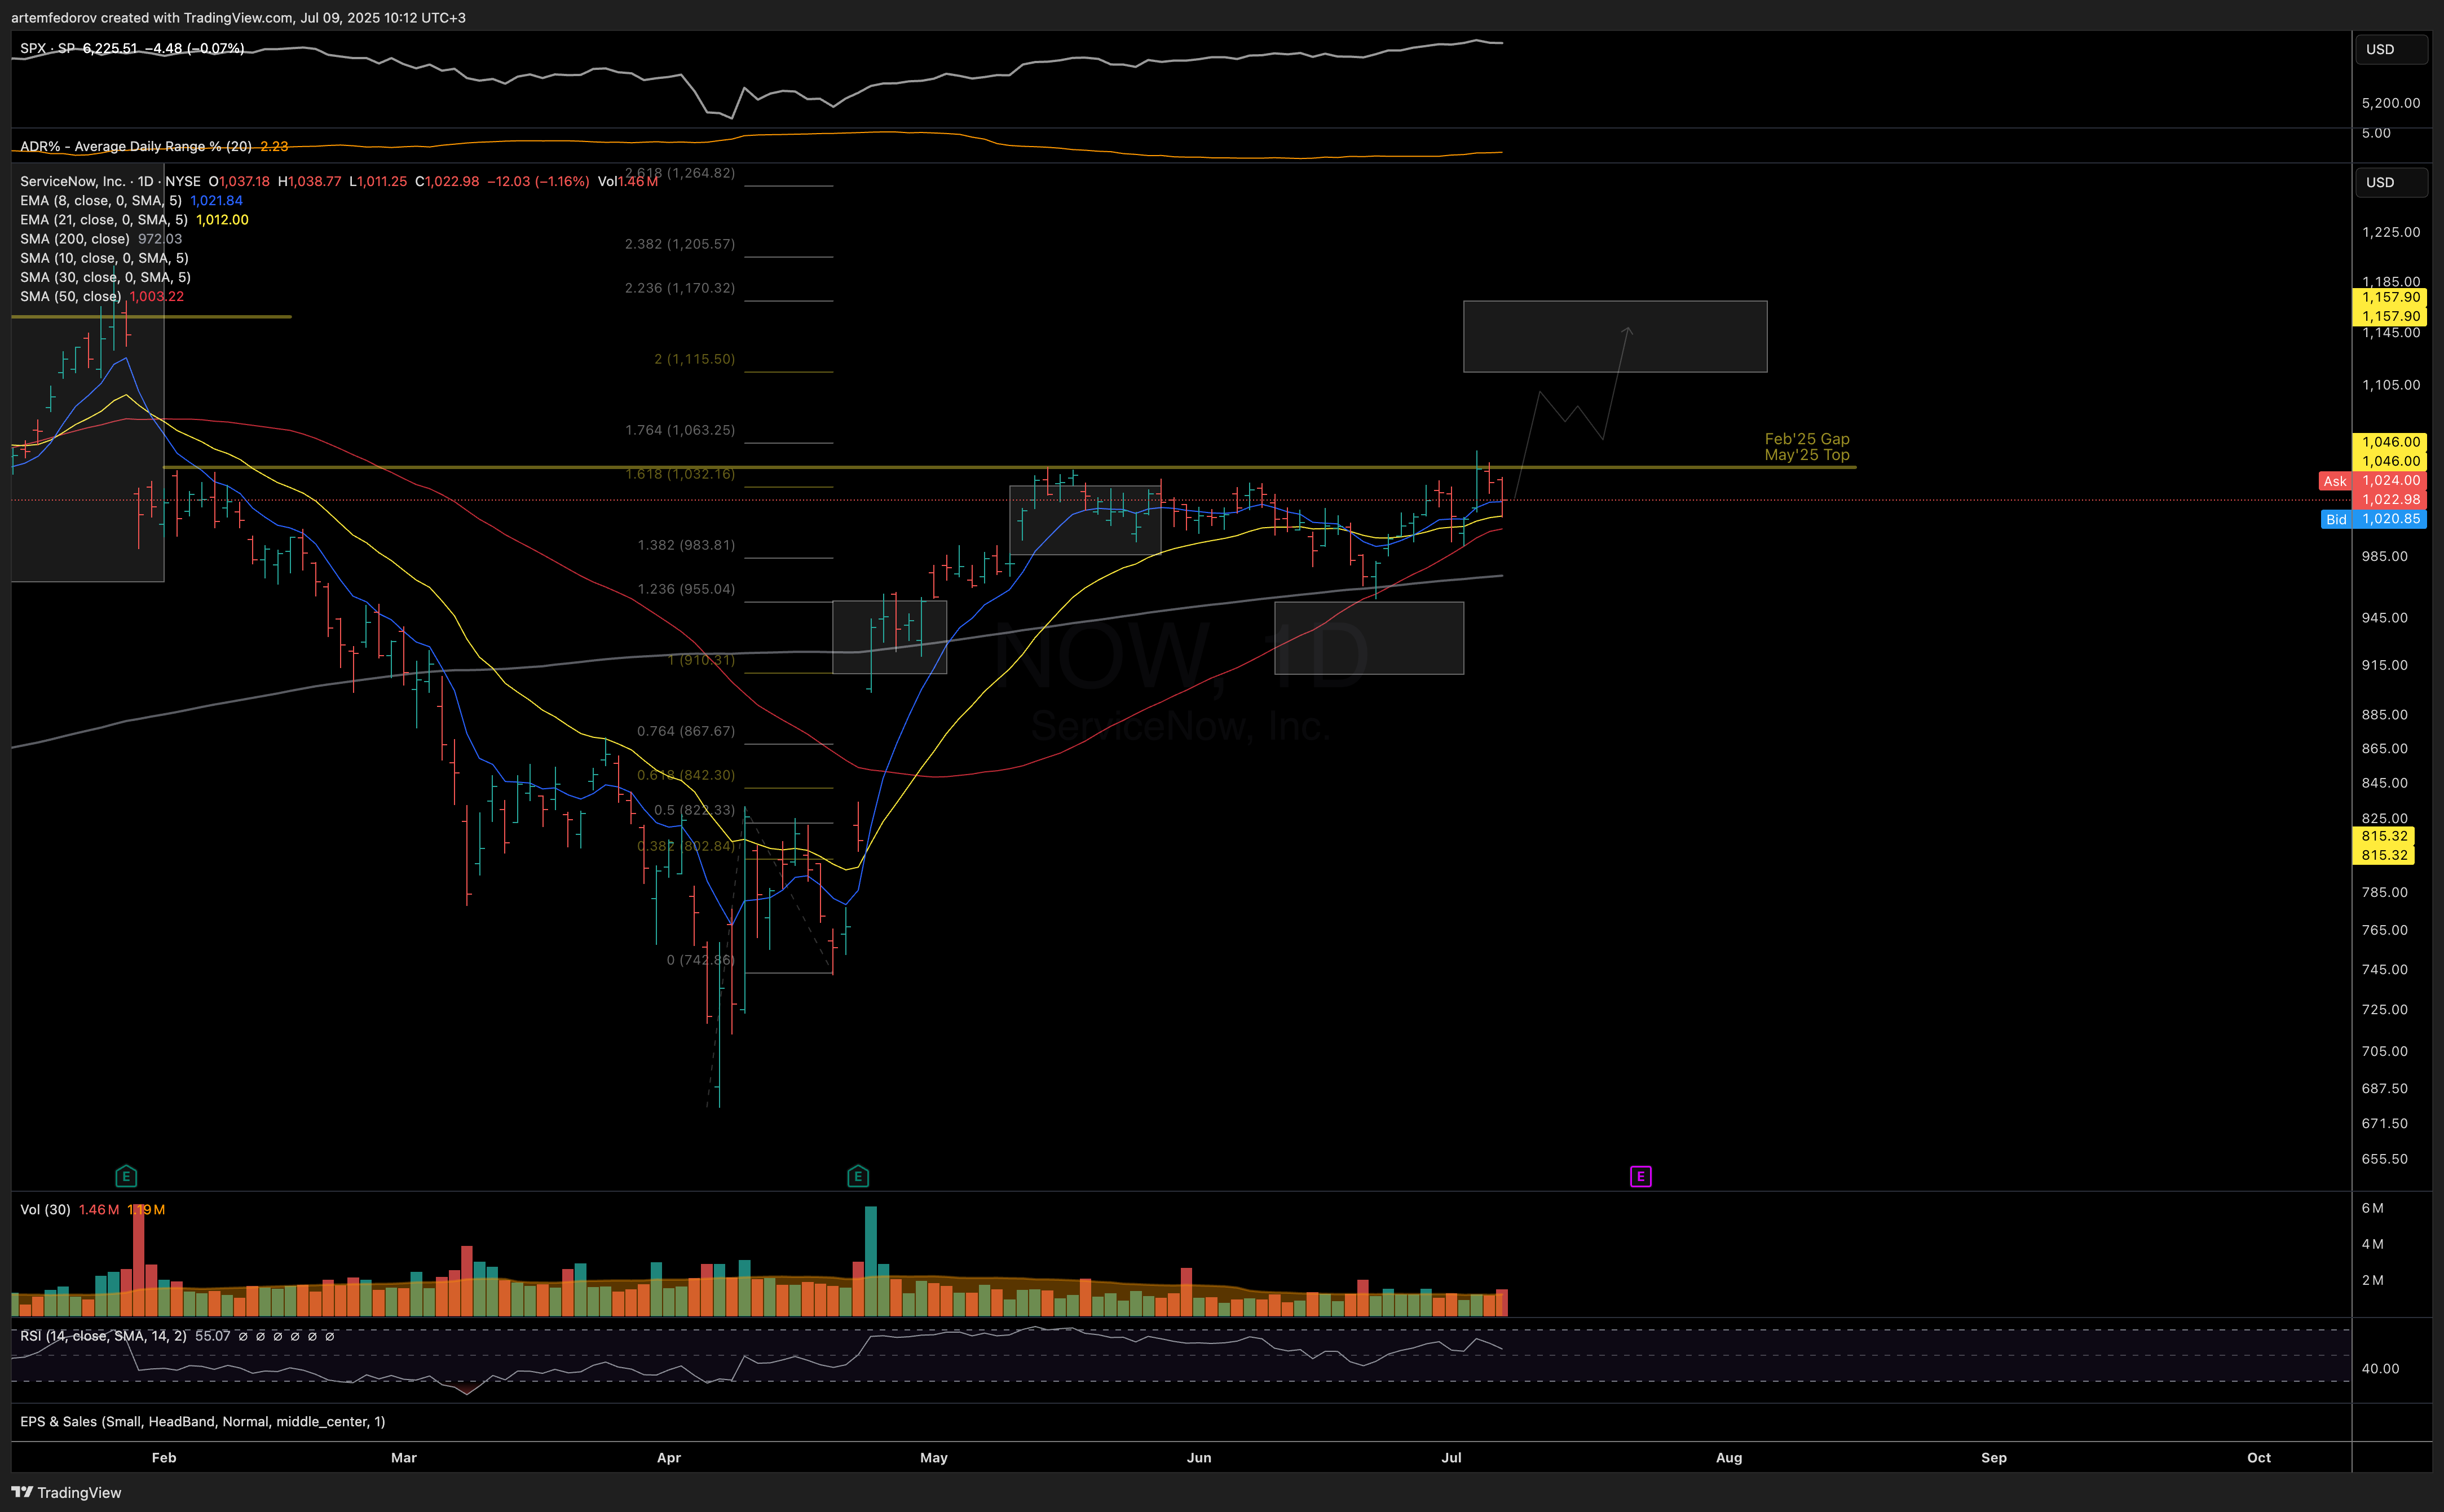
Task: Click the 985.00 price axis tick
Action: pos(2385,556)
